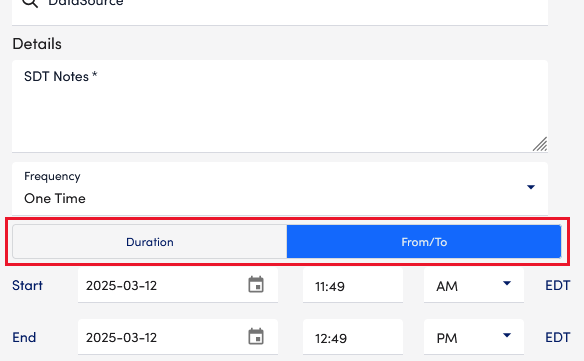
Task: Click the Frequency dropdown arrow
Action: click(531, 187)
